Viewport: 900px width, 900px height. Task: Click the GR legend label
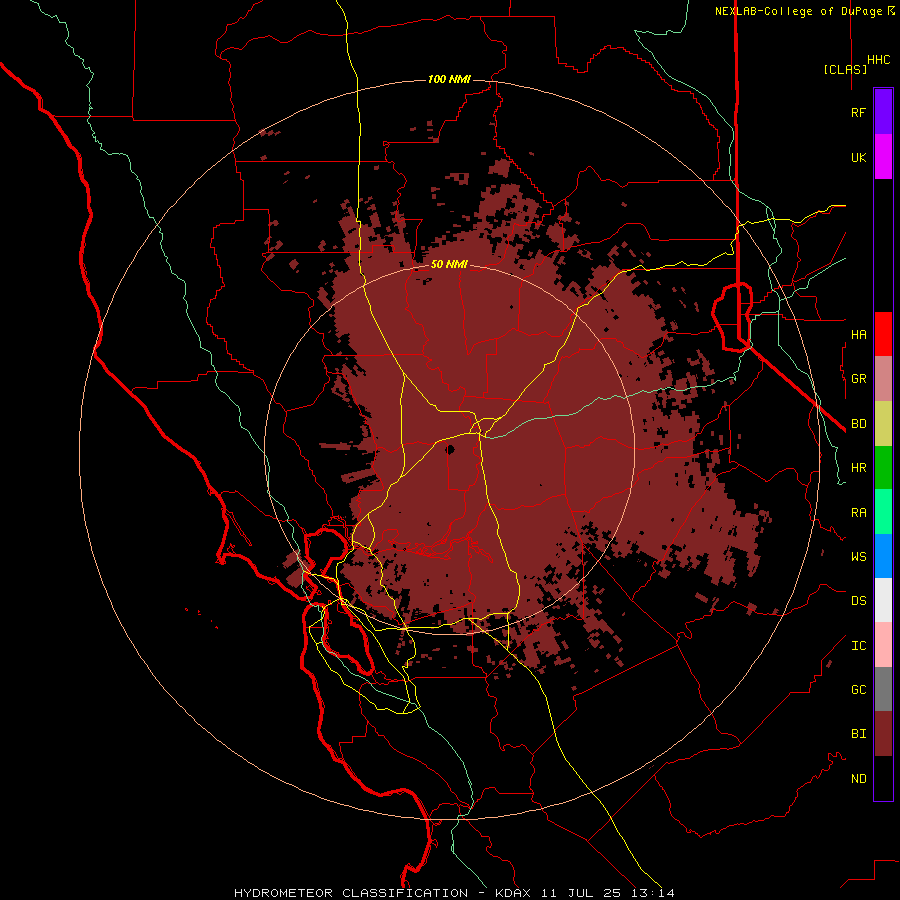click(x=858, y=379)
